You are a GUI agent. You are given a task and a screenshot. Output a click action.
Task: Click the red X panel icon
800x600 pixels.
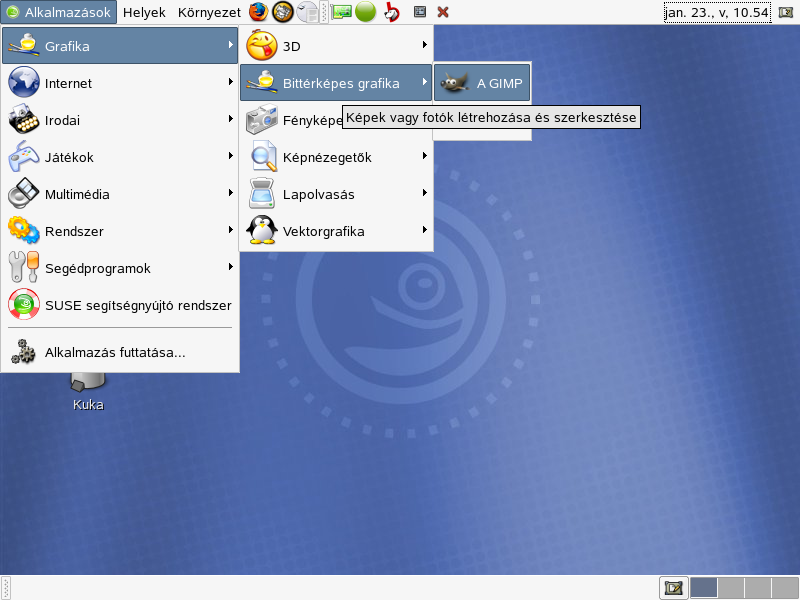pyautogui.click(x=443, y=12)
